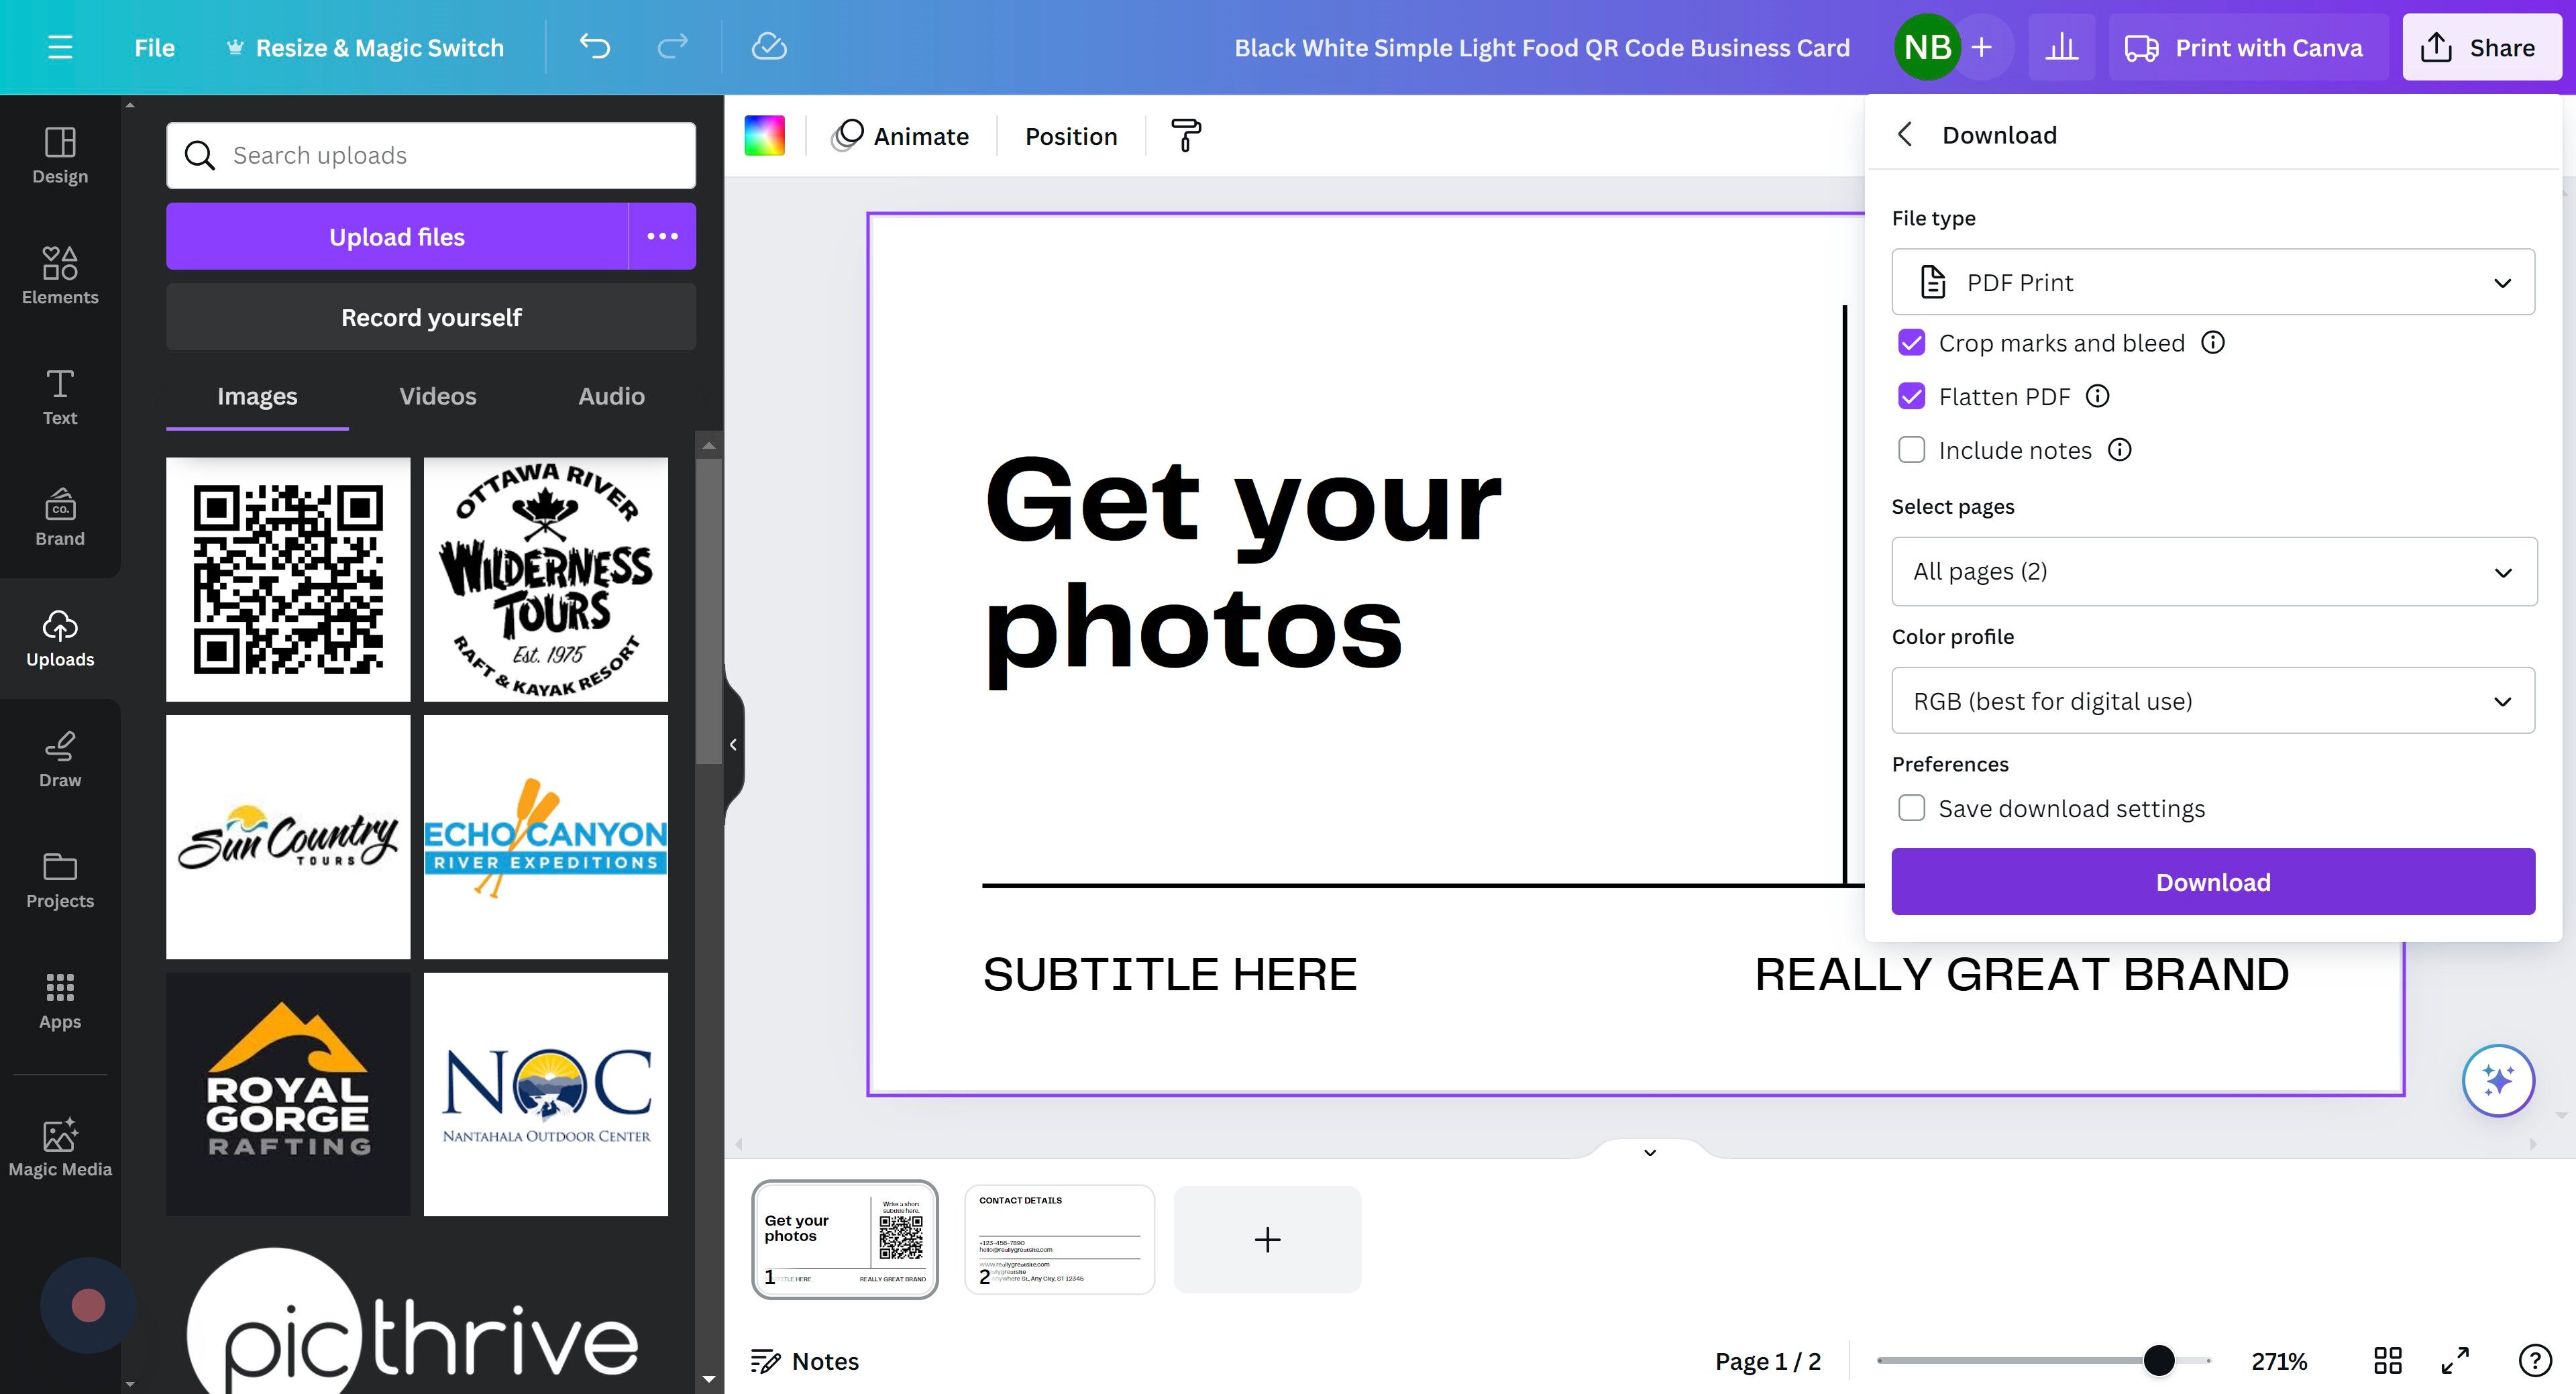Click the Upload files button
The image size is (2576, 1394).
(397, 237)
